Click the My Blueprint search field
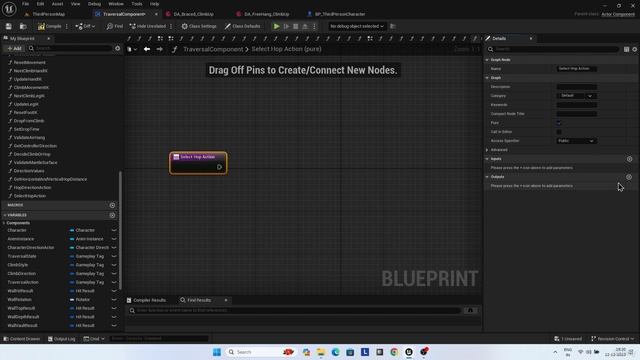 tap(71, 48)
